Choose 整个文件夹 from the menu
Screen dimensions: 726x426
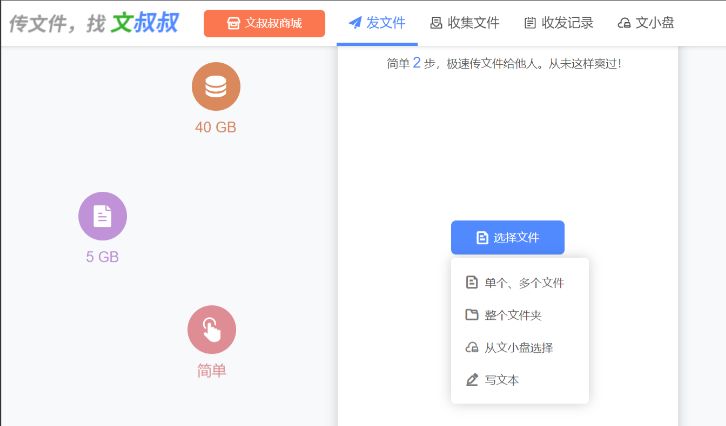519,315
